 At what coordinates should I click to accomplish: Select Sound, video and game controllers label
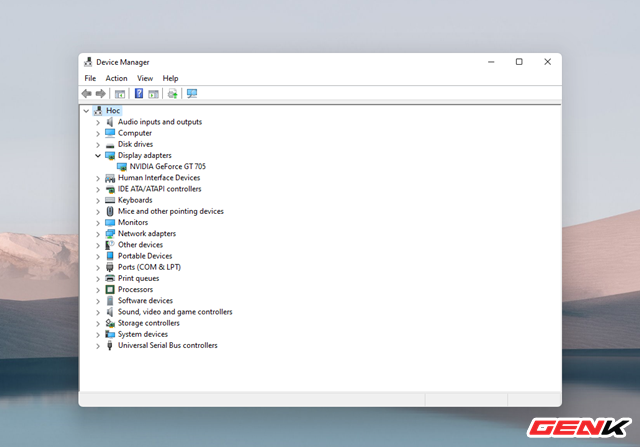pyautogui.click(x=175, y=312)
